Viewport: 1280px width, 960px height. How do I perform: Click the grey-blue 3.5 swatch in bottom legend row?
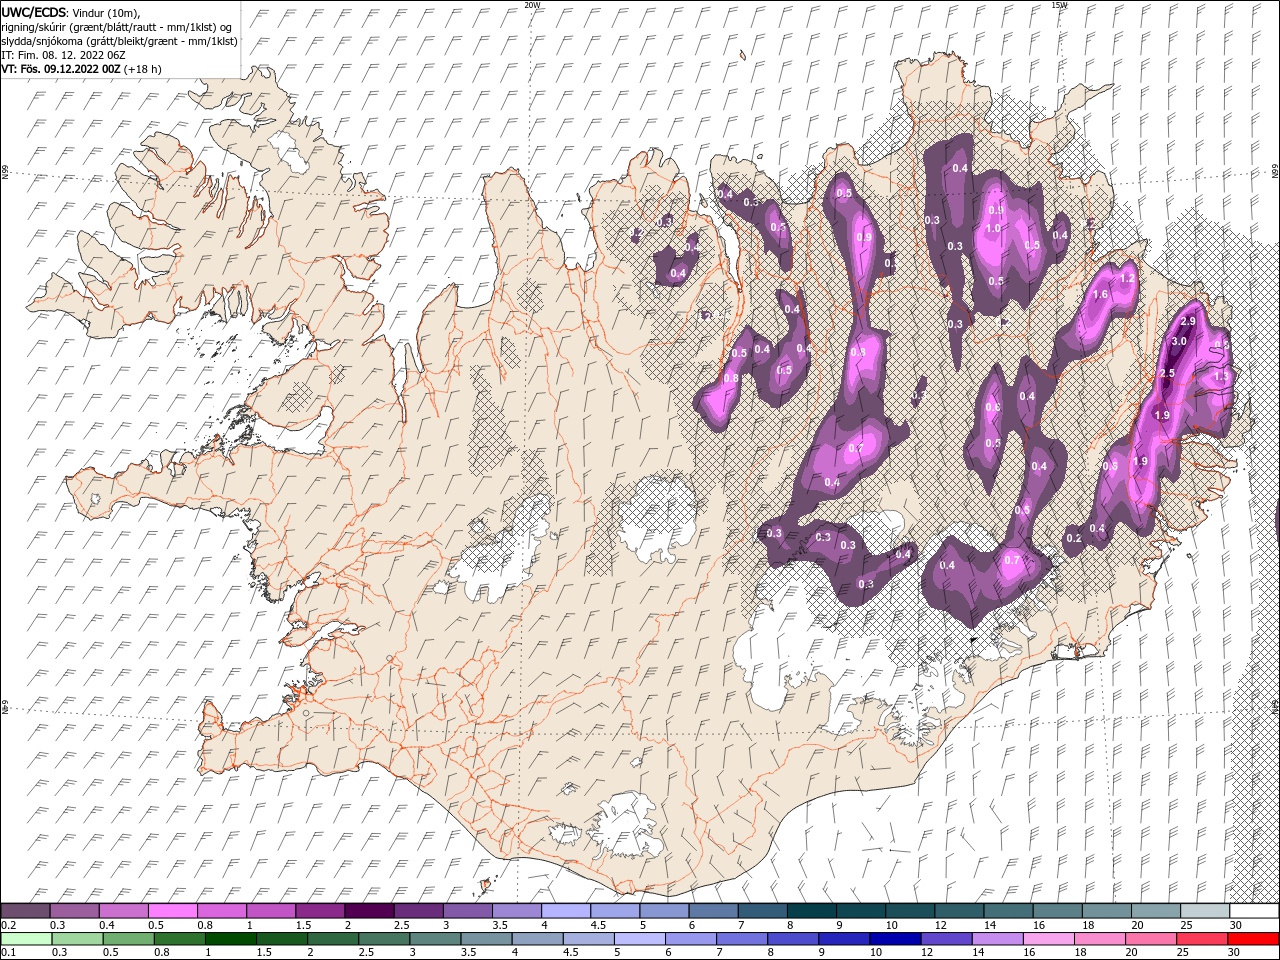click(486, 939)
